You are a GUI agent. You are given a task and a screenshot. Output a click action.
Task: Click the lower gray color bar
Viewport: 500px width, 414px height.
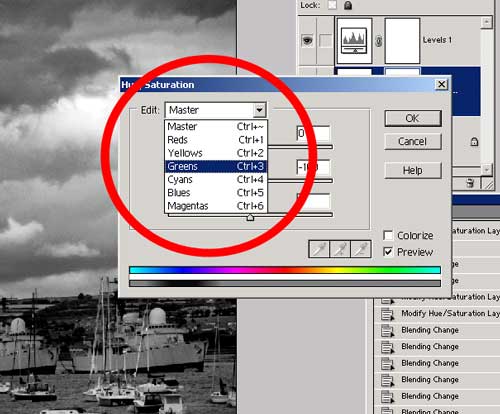point(285,283)
